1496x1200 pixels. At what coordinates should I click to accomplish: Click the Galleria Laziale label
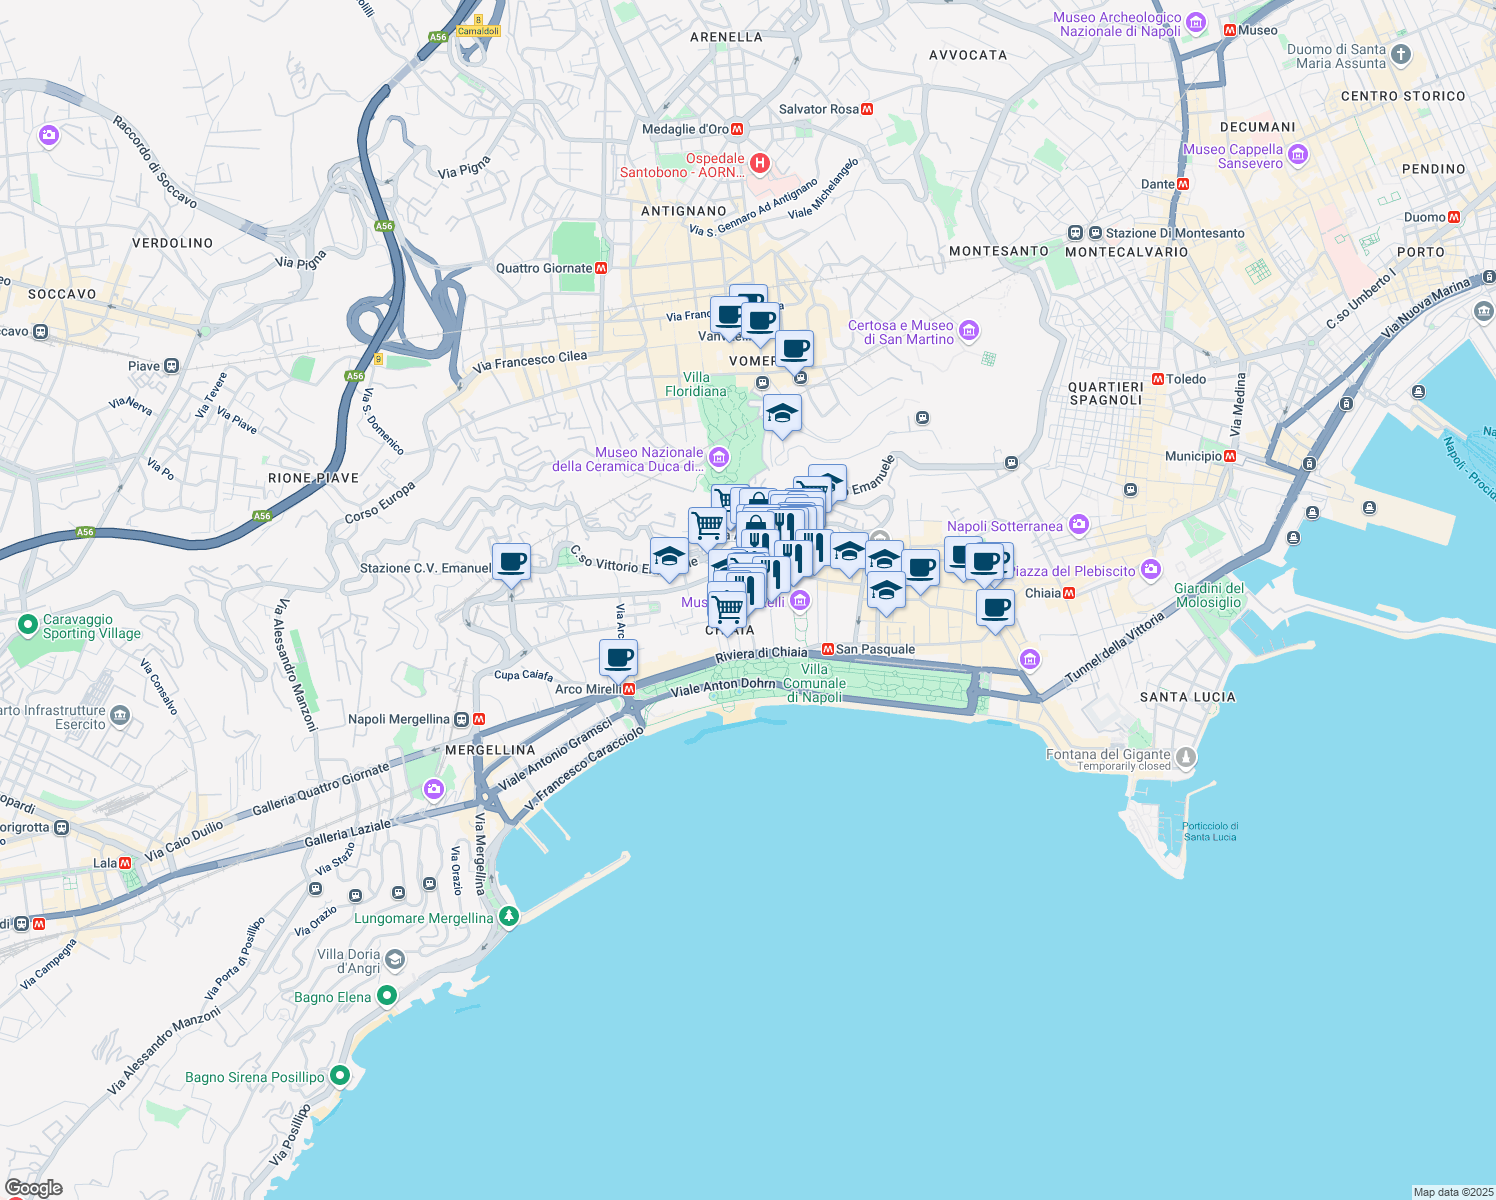pyautogui.click(x=348, y=833)
